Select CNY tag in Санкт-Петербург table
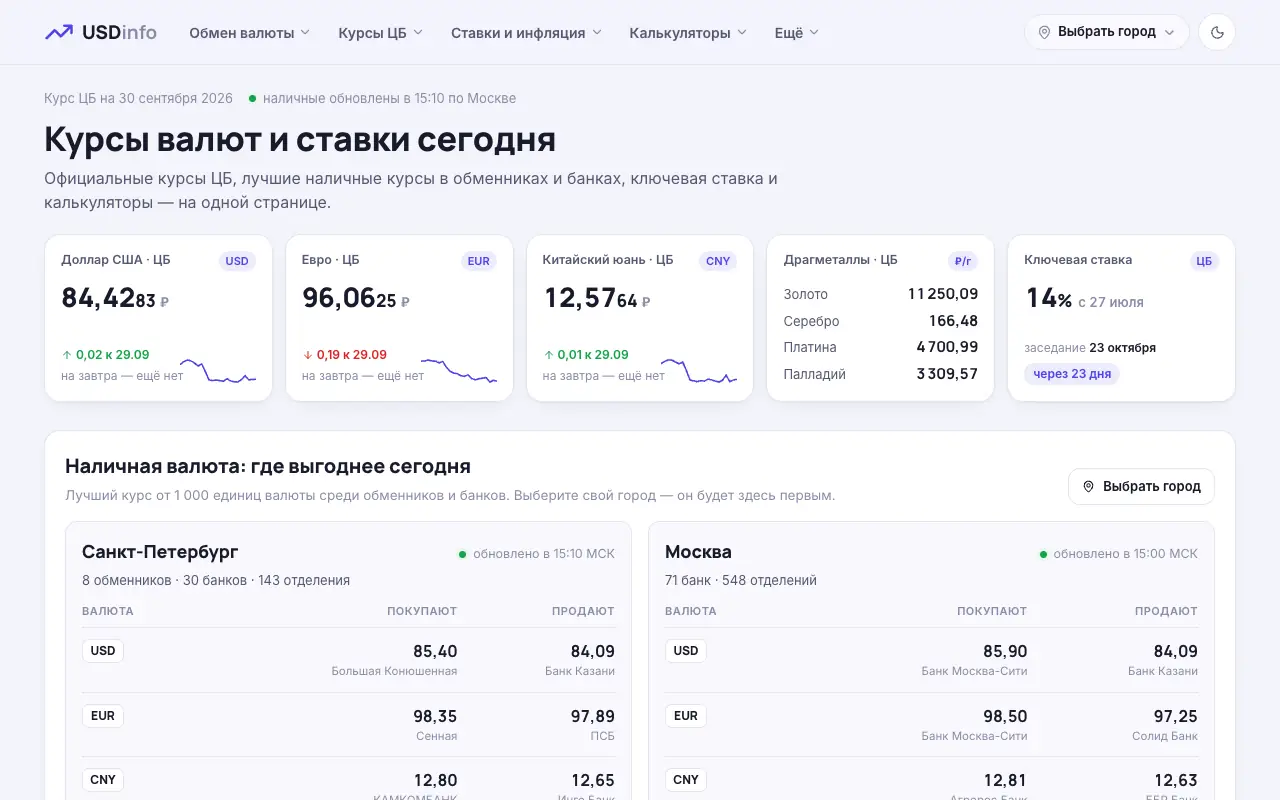The image size is (1280, 800). point(103,780)
